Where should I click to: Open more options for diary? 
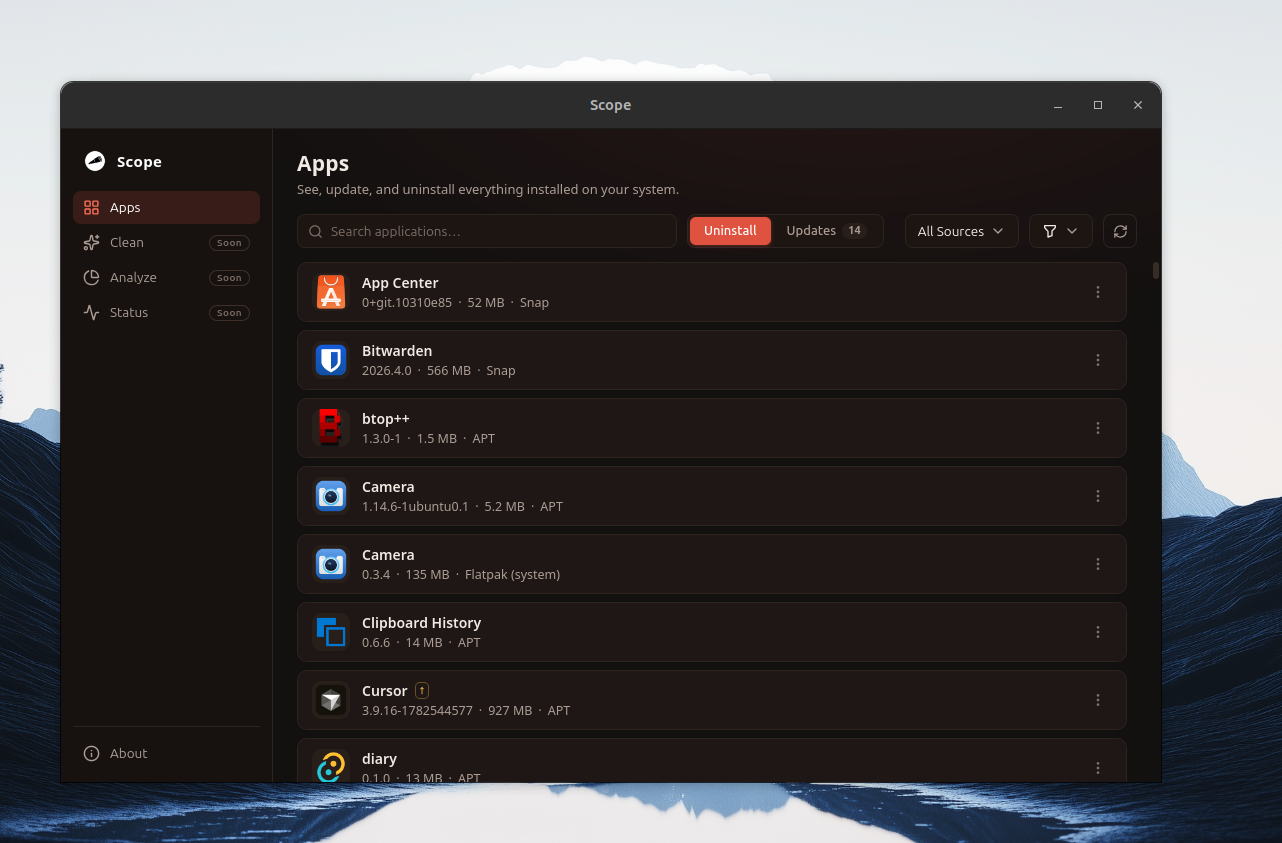point(1098,768)
